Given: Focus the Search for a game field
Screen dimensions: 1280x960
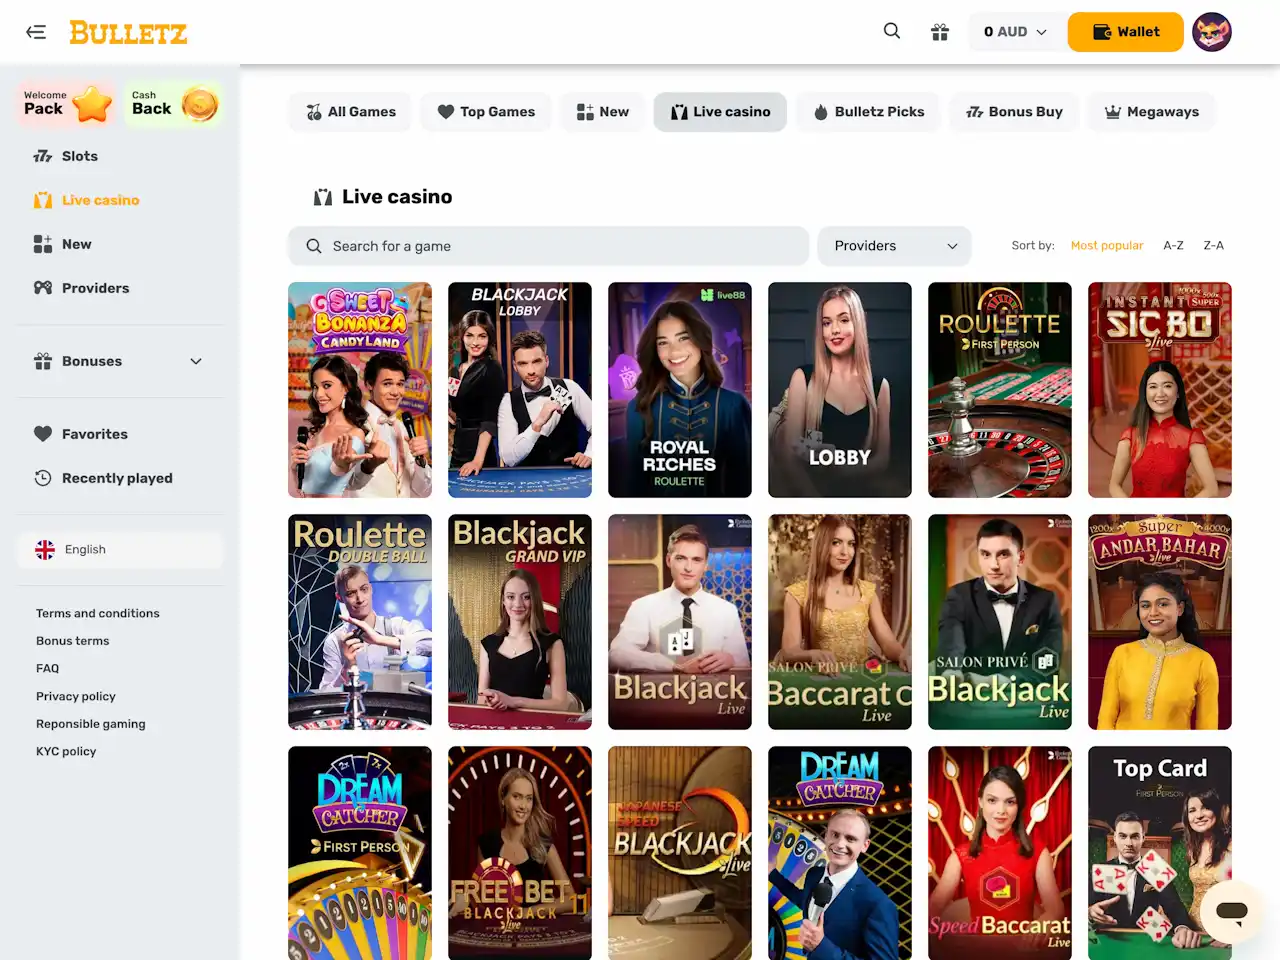Looking at the screenshot, I should click(548, 246).
